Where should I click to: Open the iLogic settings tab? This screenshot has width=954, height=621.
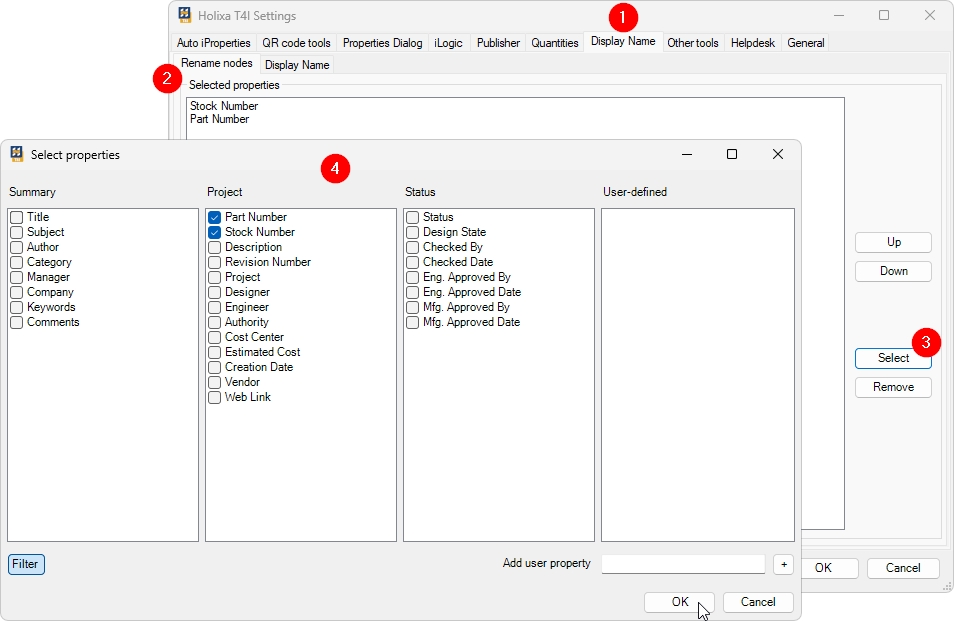pos(448,43)
